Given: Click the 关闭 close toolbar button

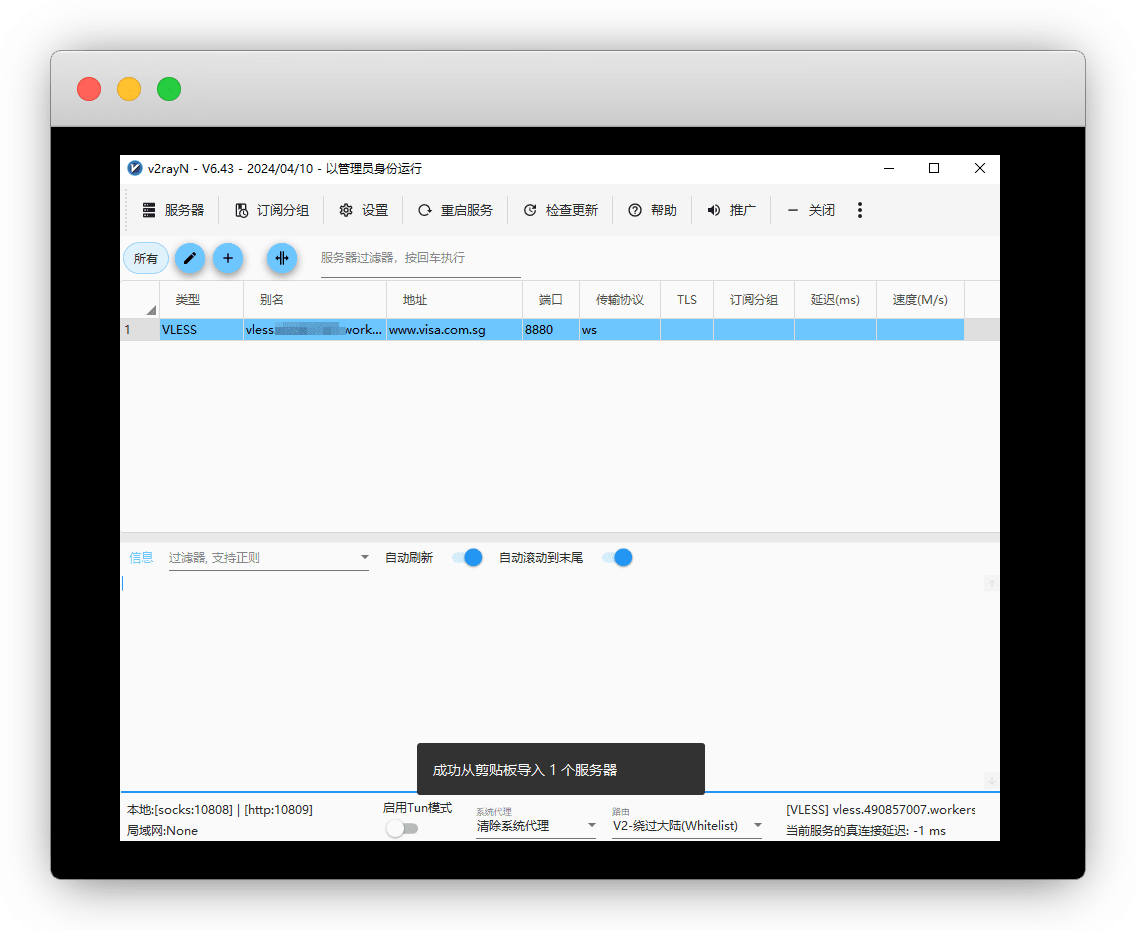Looking at the screenshot, I should (x=811, y=210).
